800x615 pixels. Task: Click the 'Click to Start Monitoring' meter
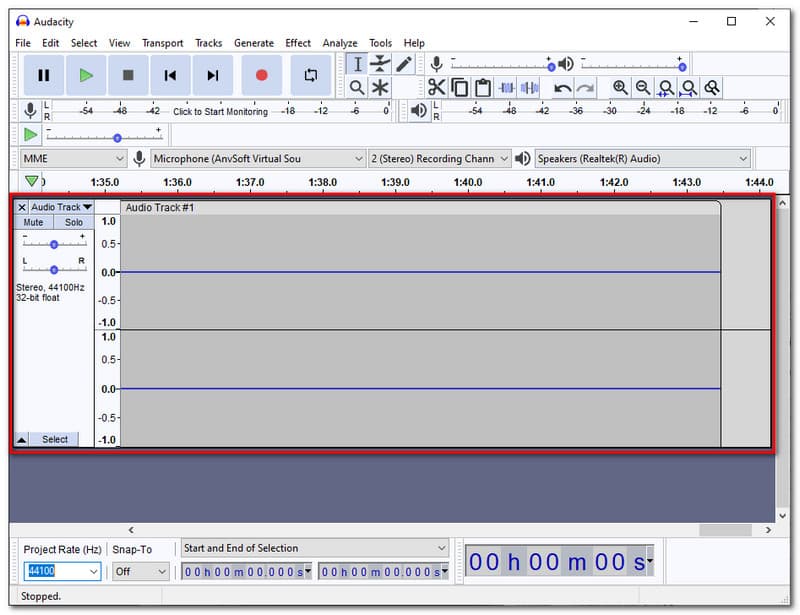pos(220,111)
